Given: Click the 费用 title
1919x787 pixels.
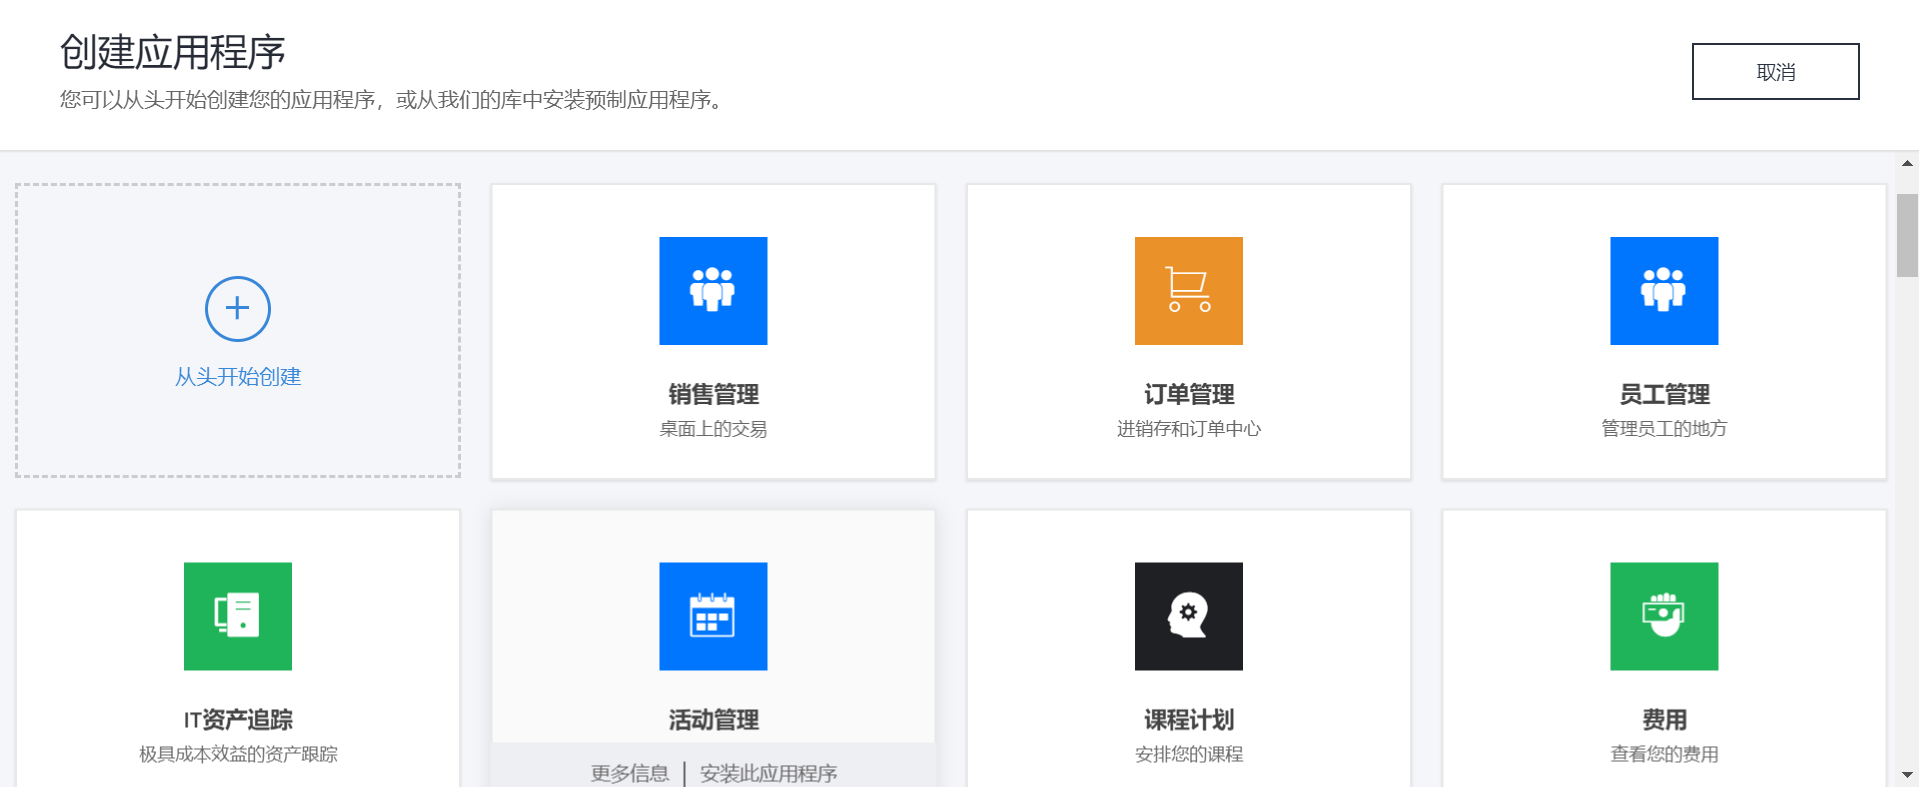Looking at the screenshot, I should (x=1664, y=720).
